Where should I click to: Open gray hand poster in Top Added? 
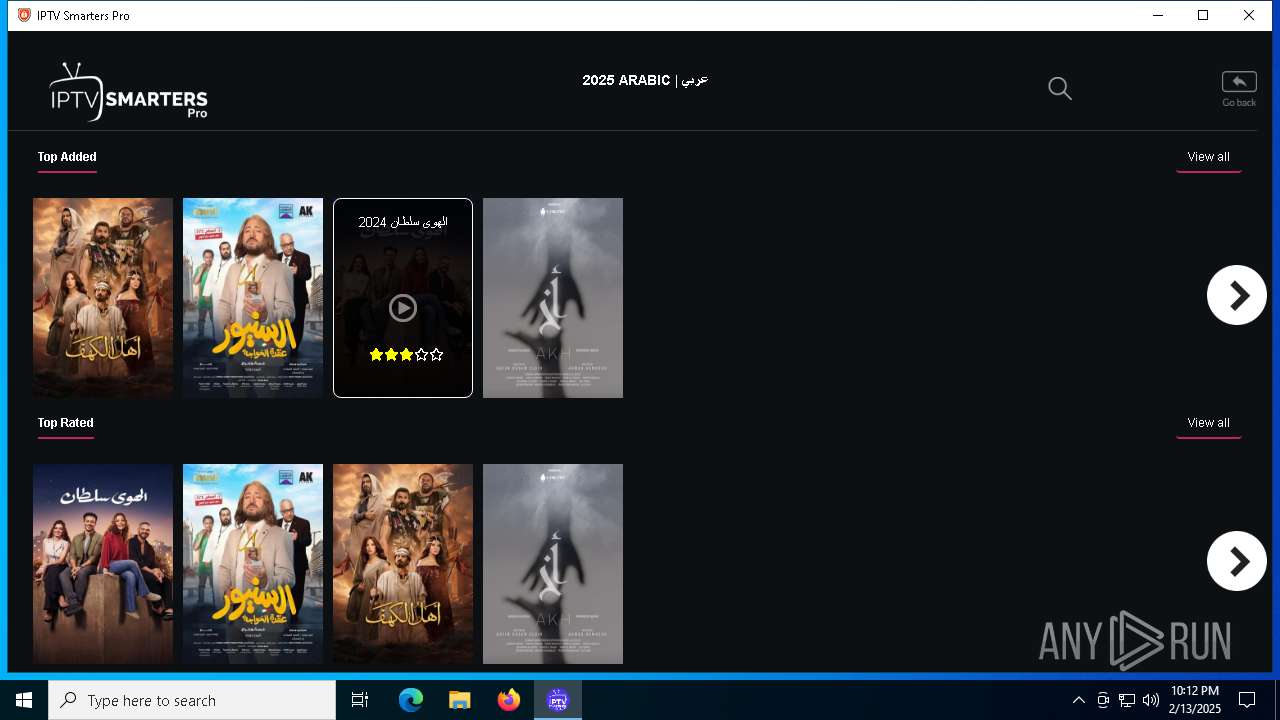pyautogui.click(x=553, y=298)
